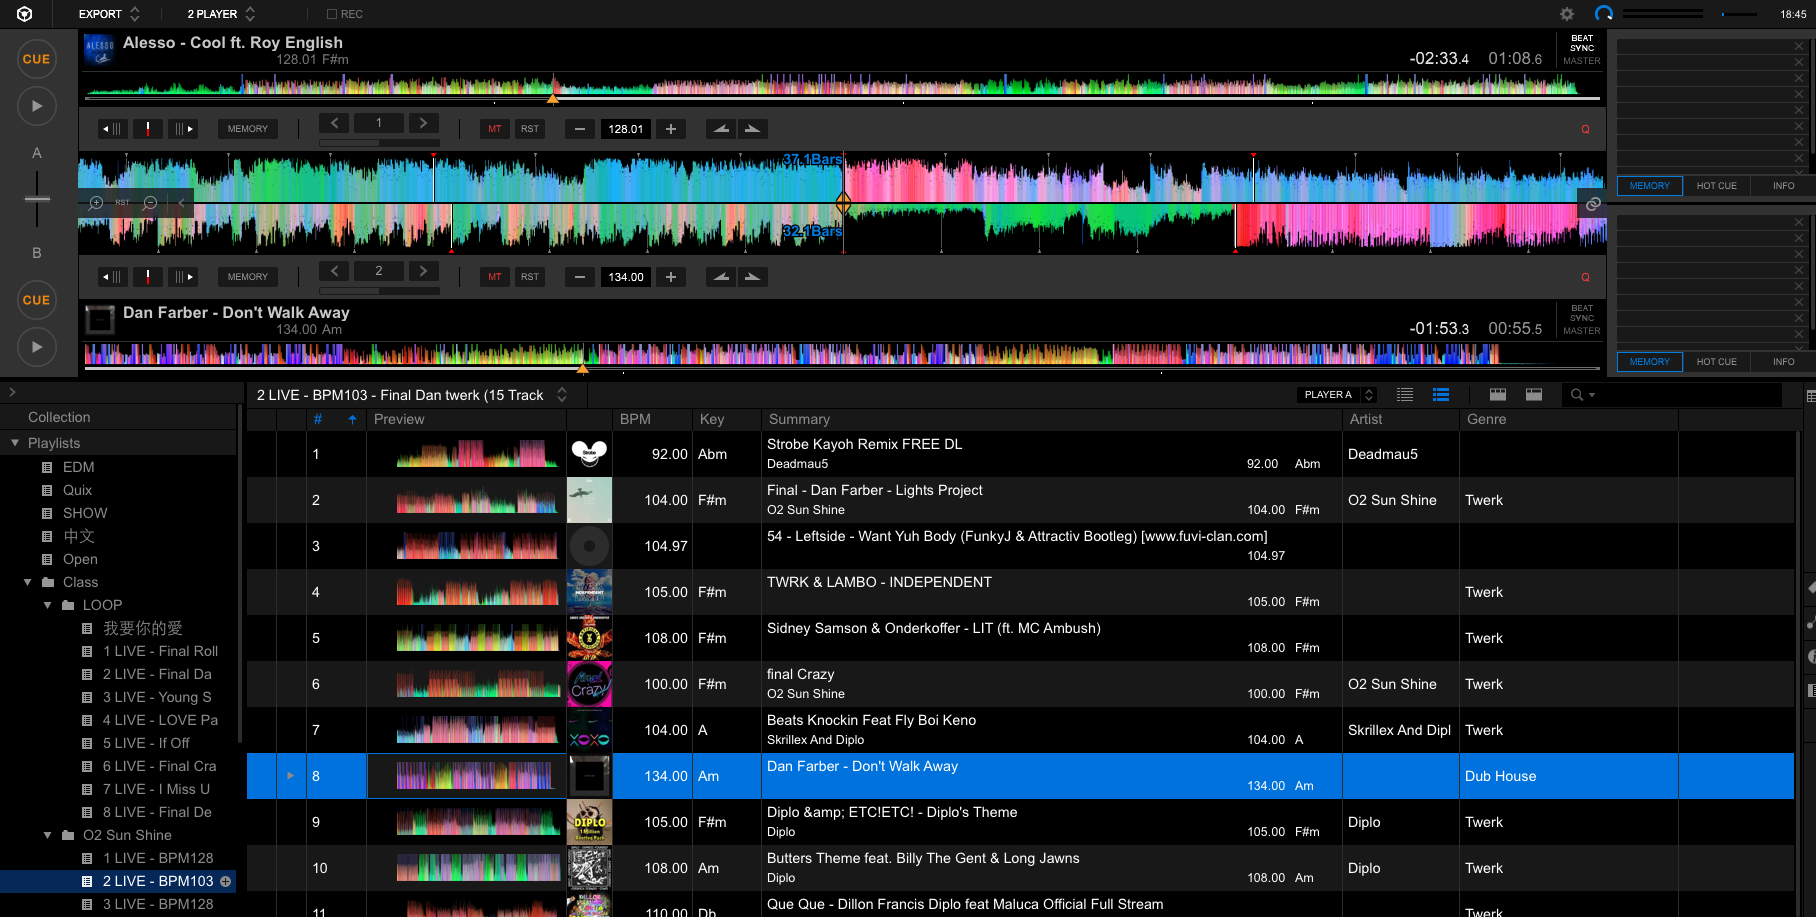Select MEMORY tab in upper panel
Viewport: 1816px width, 917px height.
pyautogui.click(x=1649, y=186)
